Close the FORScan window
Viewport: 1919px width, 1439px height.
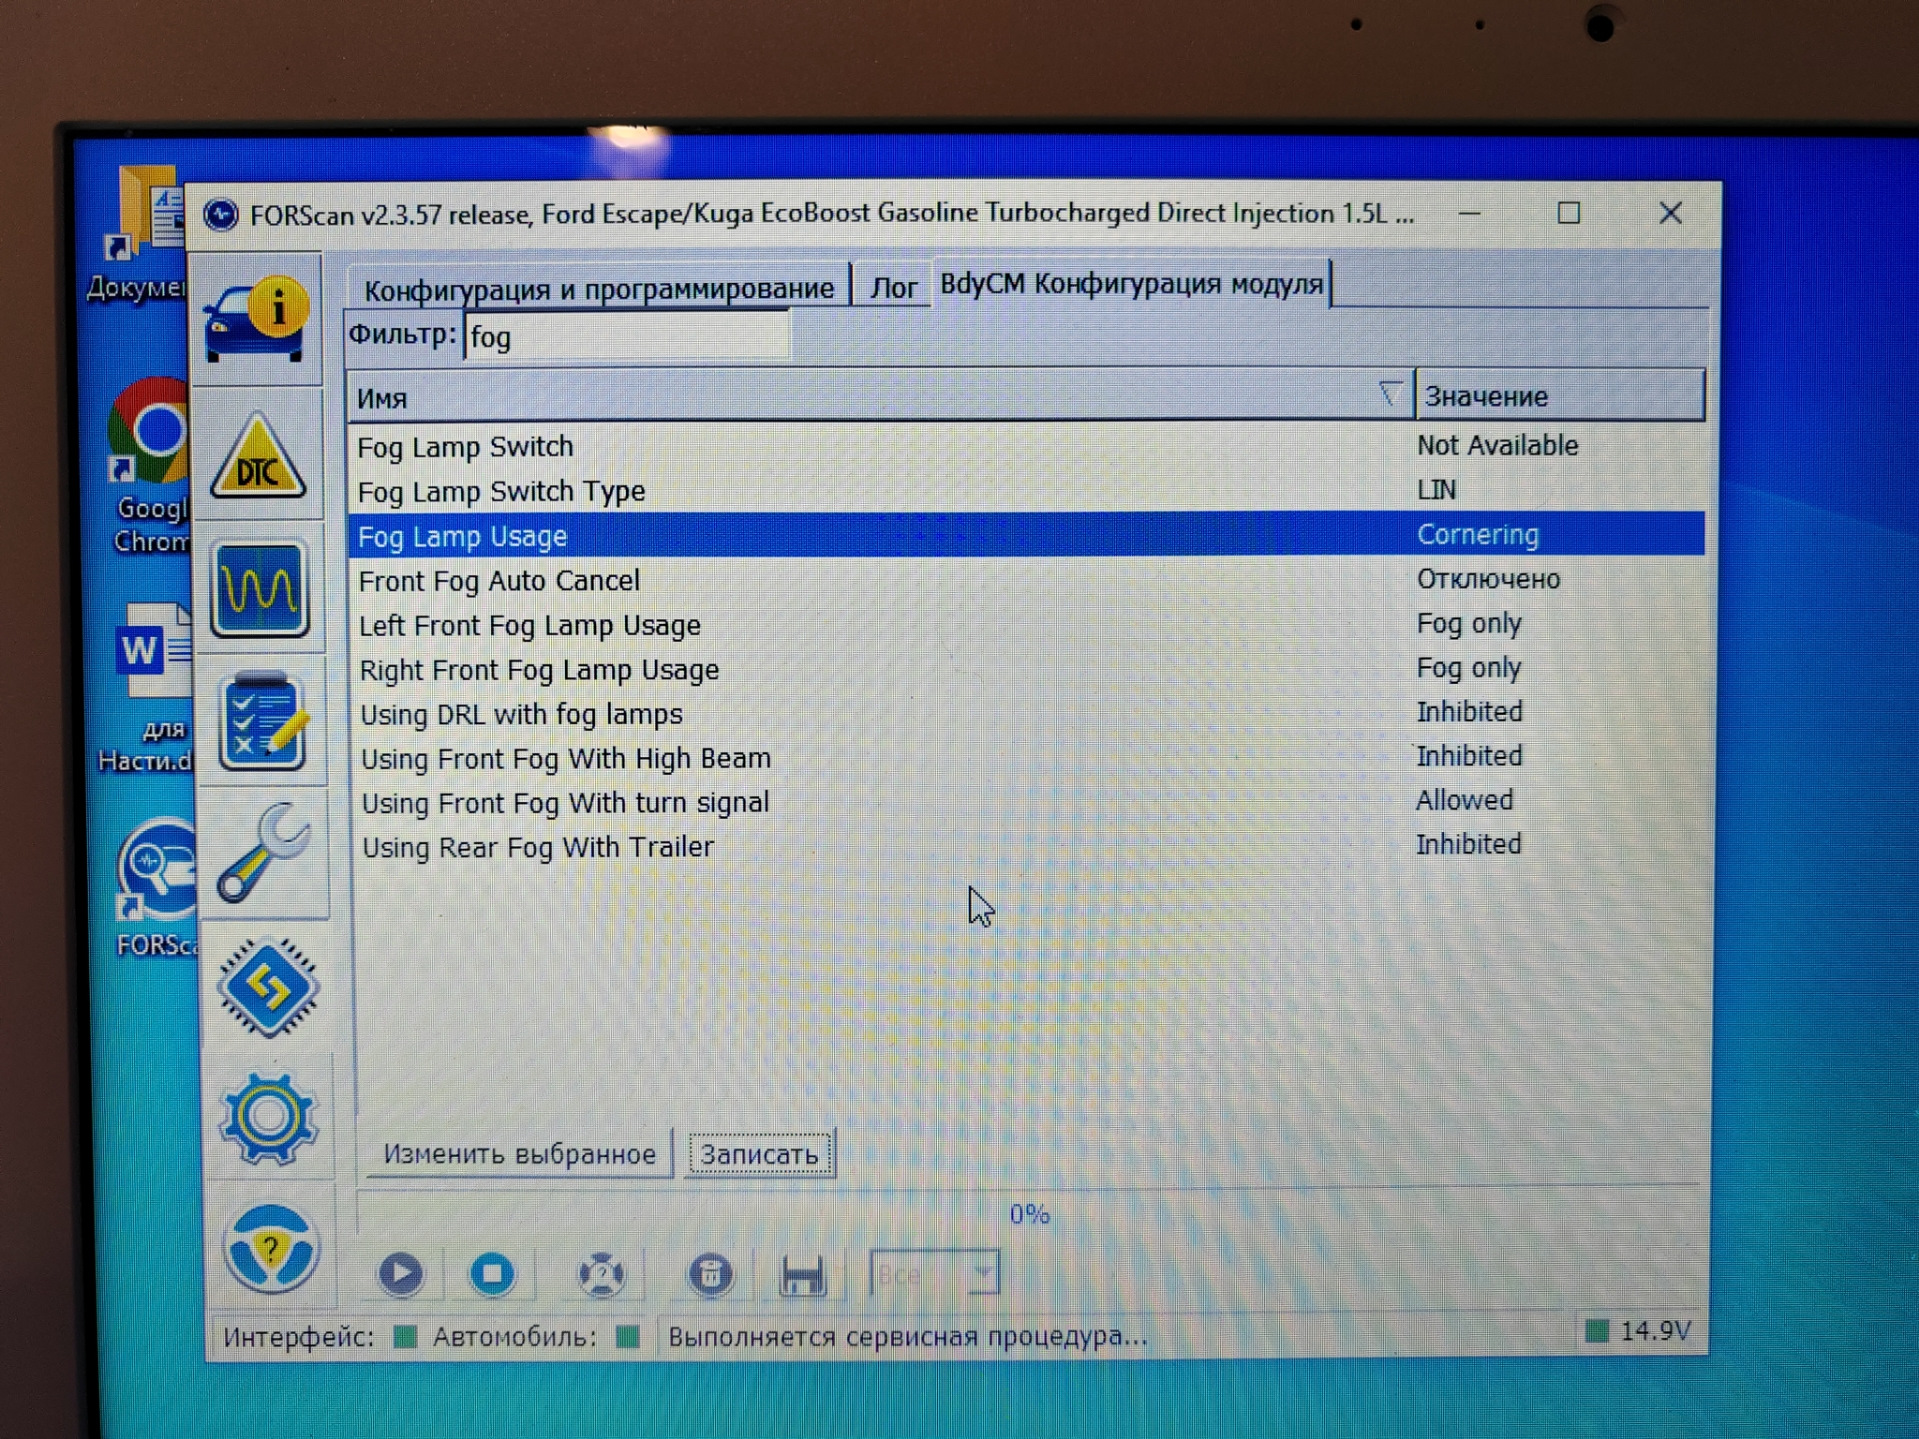(x=1670, y=213)
